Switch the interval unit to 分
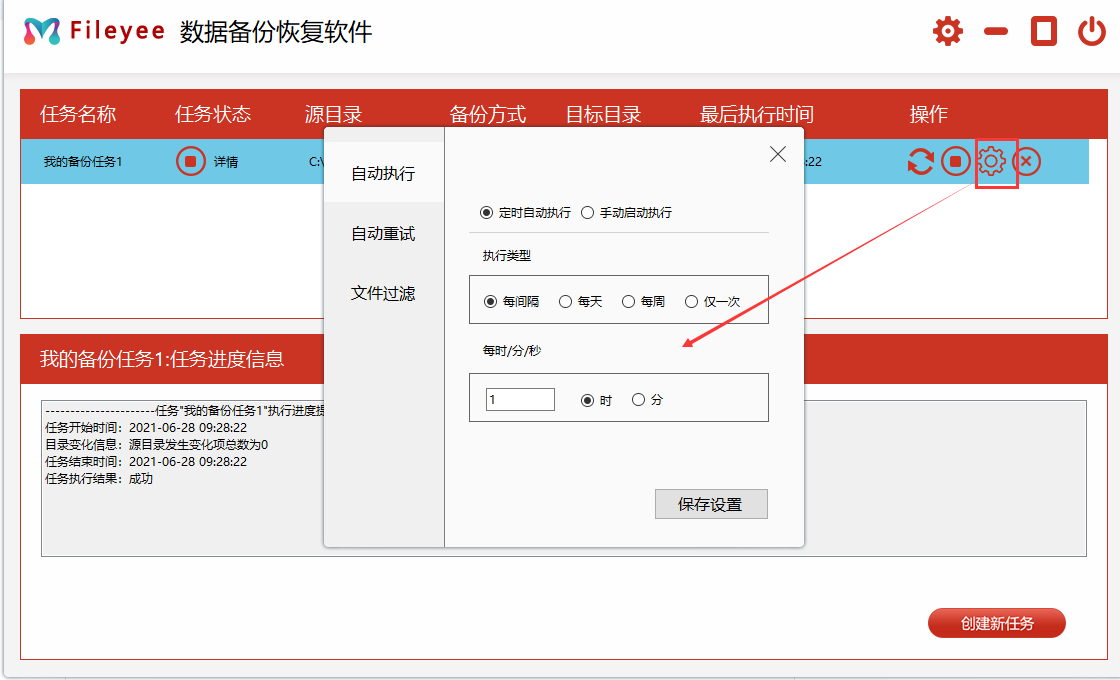 (x=639, y=398)
